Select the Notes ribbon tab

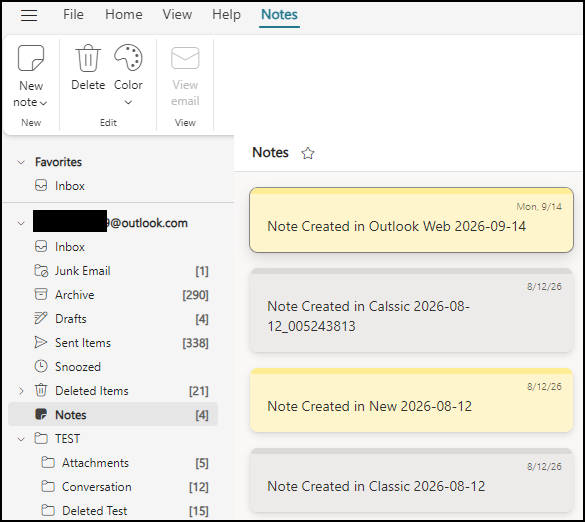279,15
